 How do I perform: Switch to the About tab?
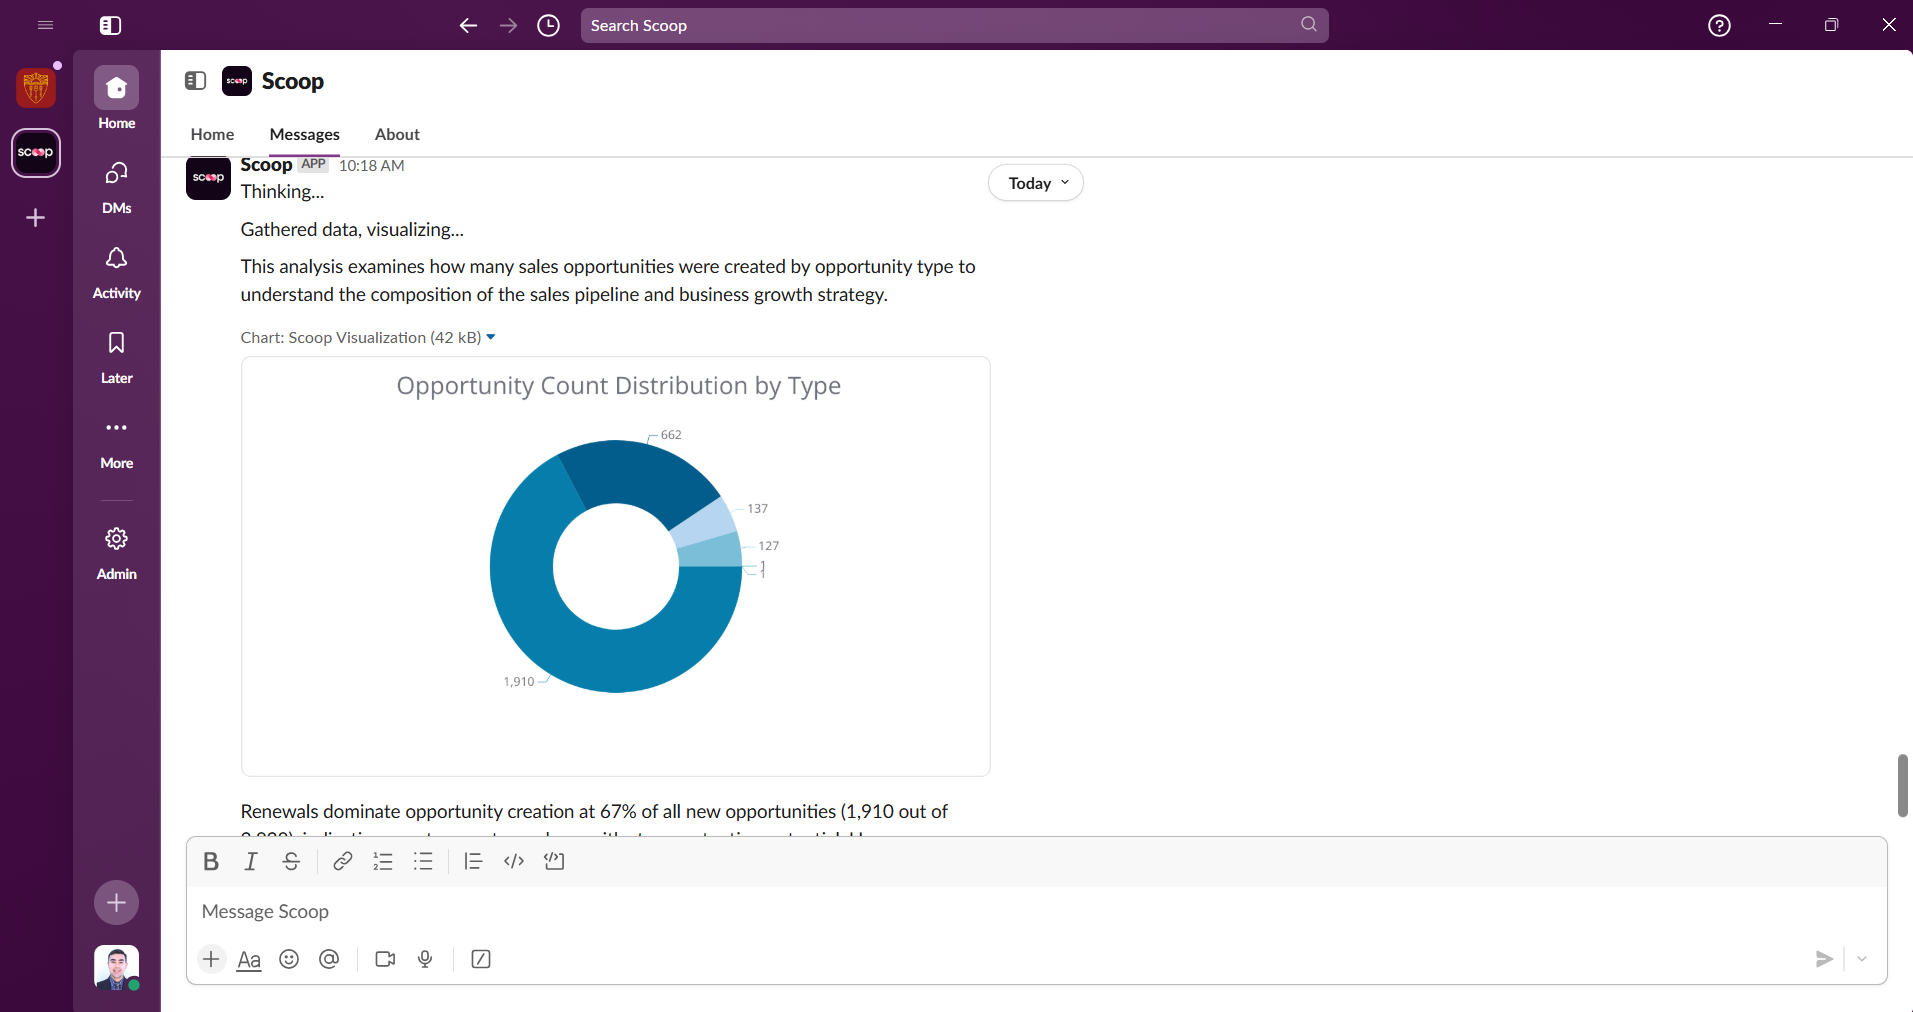tap(397, 134)
